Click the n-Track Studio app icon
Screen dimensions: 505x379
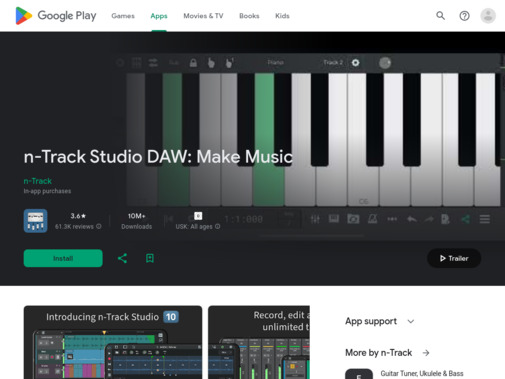pyautogui.click(x=35, y=221)
